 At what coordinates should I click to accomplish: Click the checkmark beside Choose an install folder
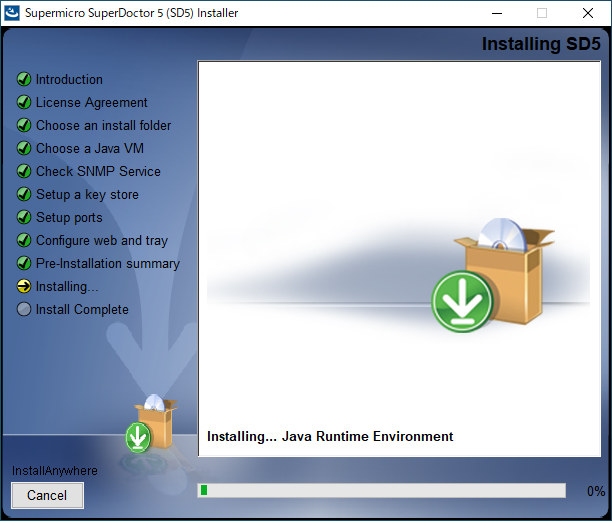(x=24, y=125)
